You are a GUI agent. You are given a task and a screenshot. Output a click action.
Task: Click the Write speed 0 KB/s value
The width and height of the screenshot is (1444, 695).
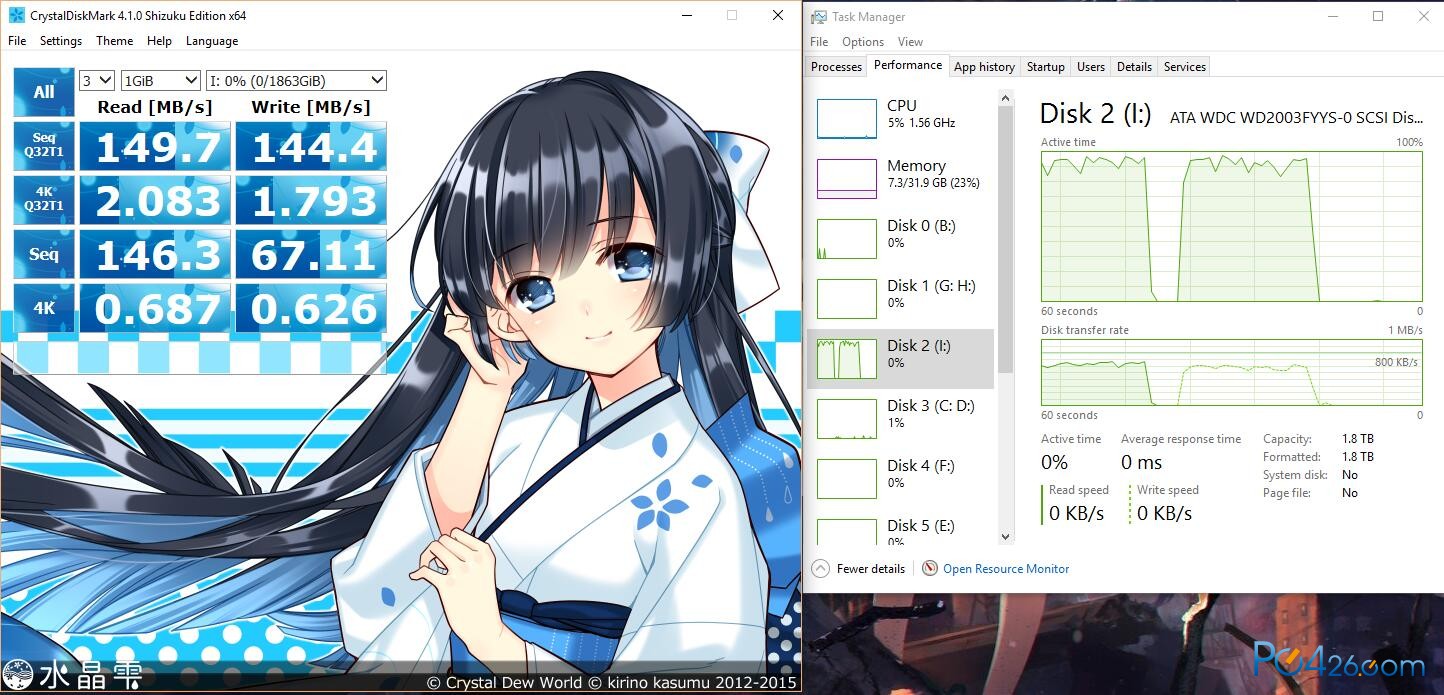point(1164,514)
